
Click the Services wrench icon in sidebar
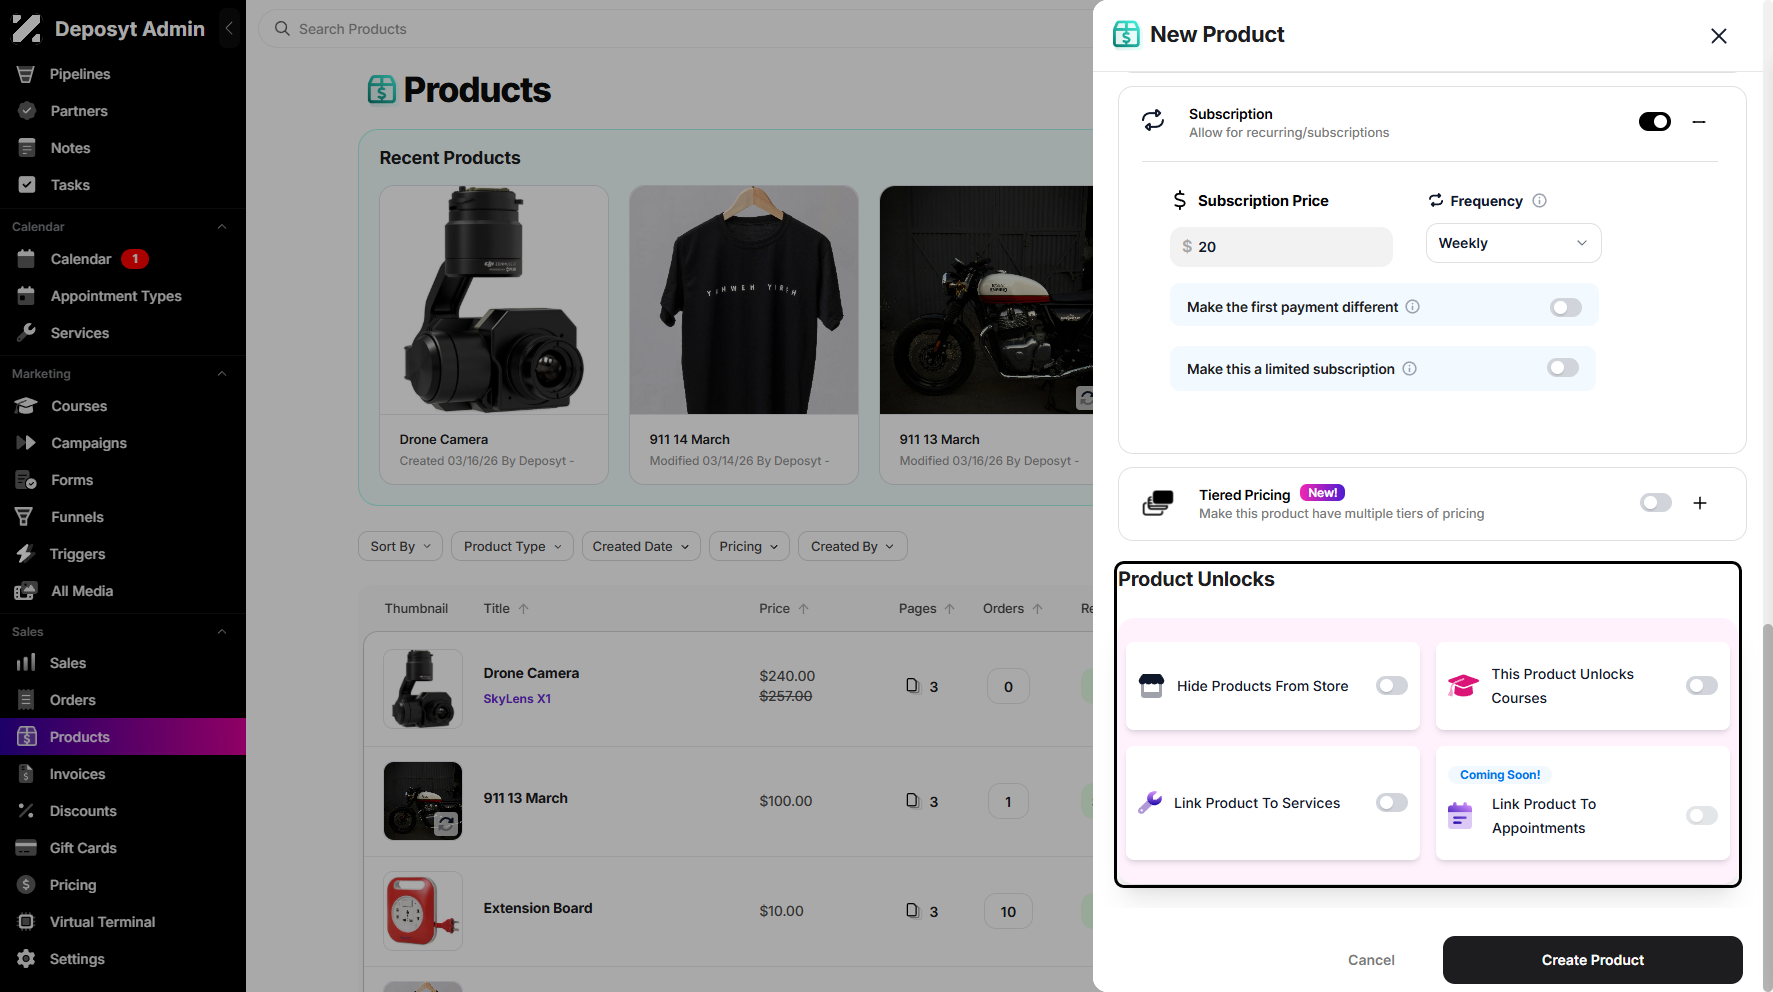(27, 333)
